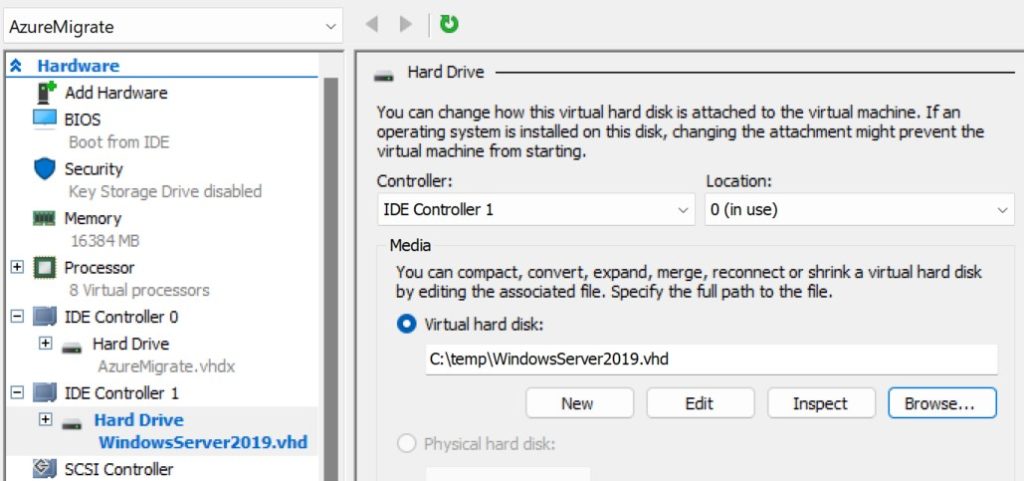Screen dimensions: 1024x481
Task: Open the AzureMigrate virtual machine dropdown
Action: 172,27
